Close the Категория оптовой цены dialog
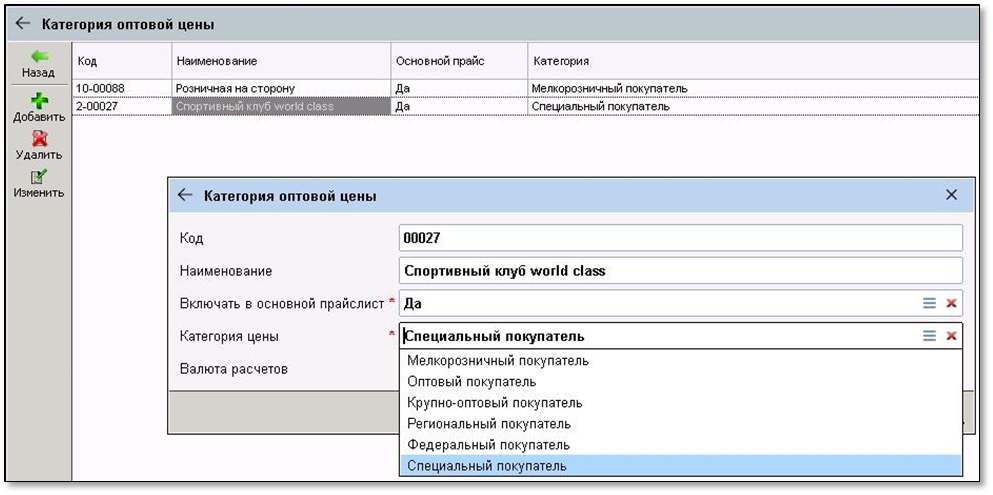 pyautogui.click(x=951, y=195)
